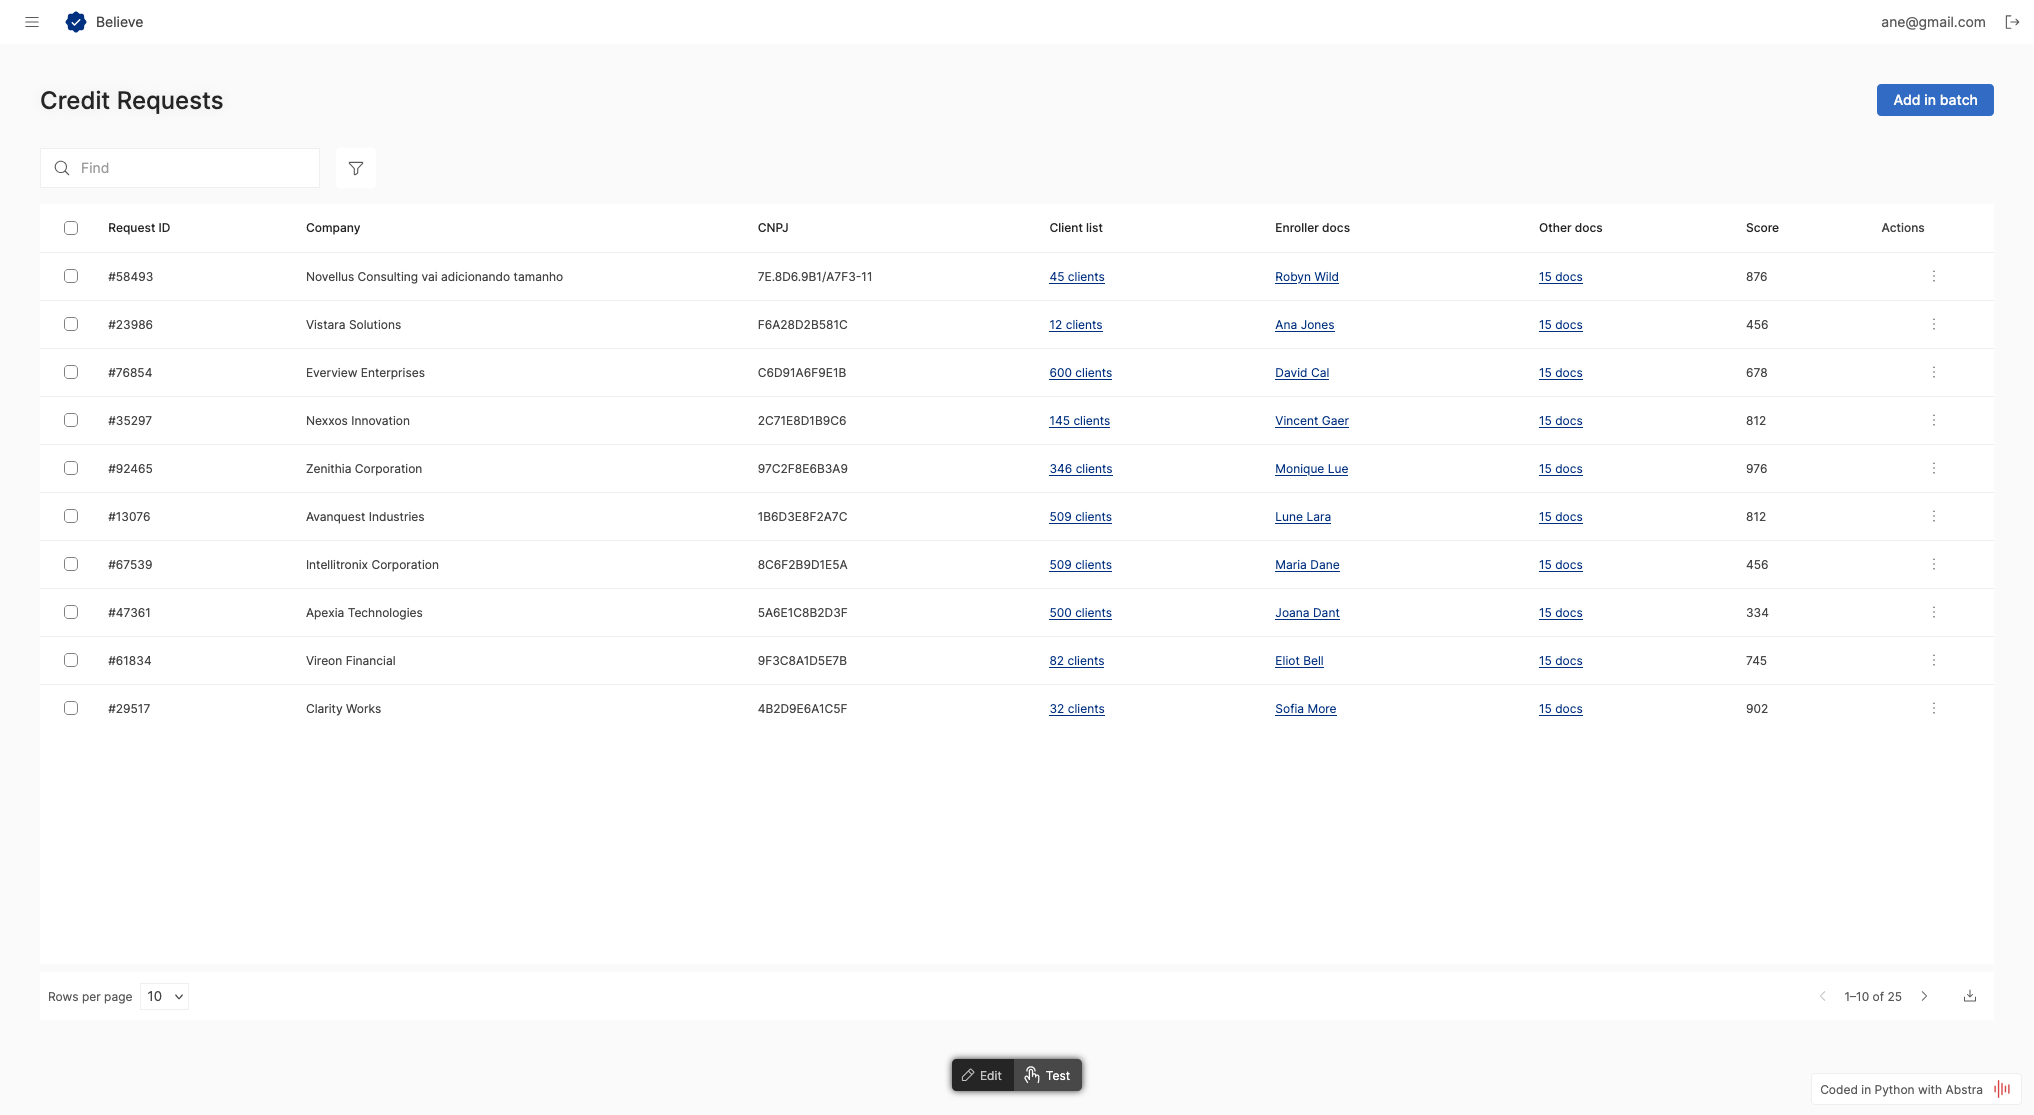Open actions menu for Intellitronix Corporation

point(1934,564)
